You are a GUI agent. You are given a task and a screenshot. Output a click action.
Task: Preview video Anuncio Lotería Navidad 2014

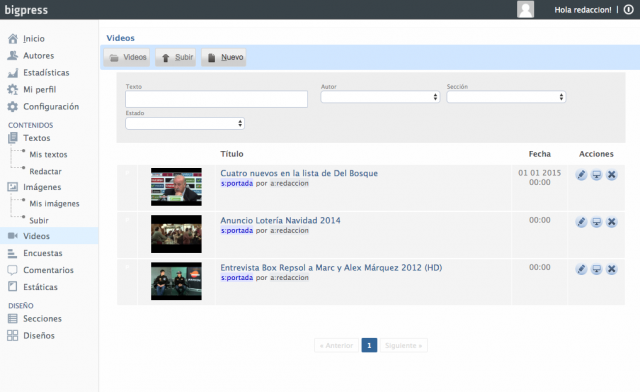pyautogui.click(x=596, y=222)
